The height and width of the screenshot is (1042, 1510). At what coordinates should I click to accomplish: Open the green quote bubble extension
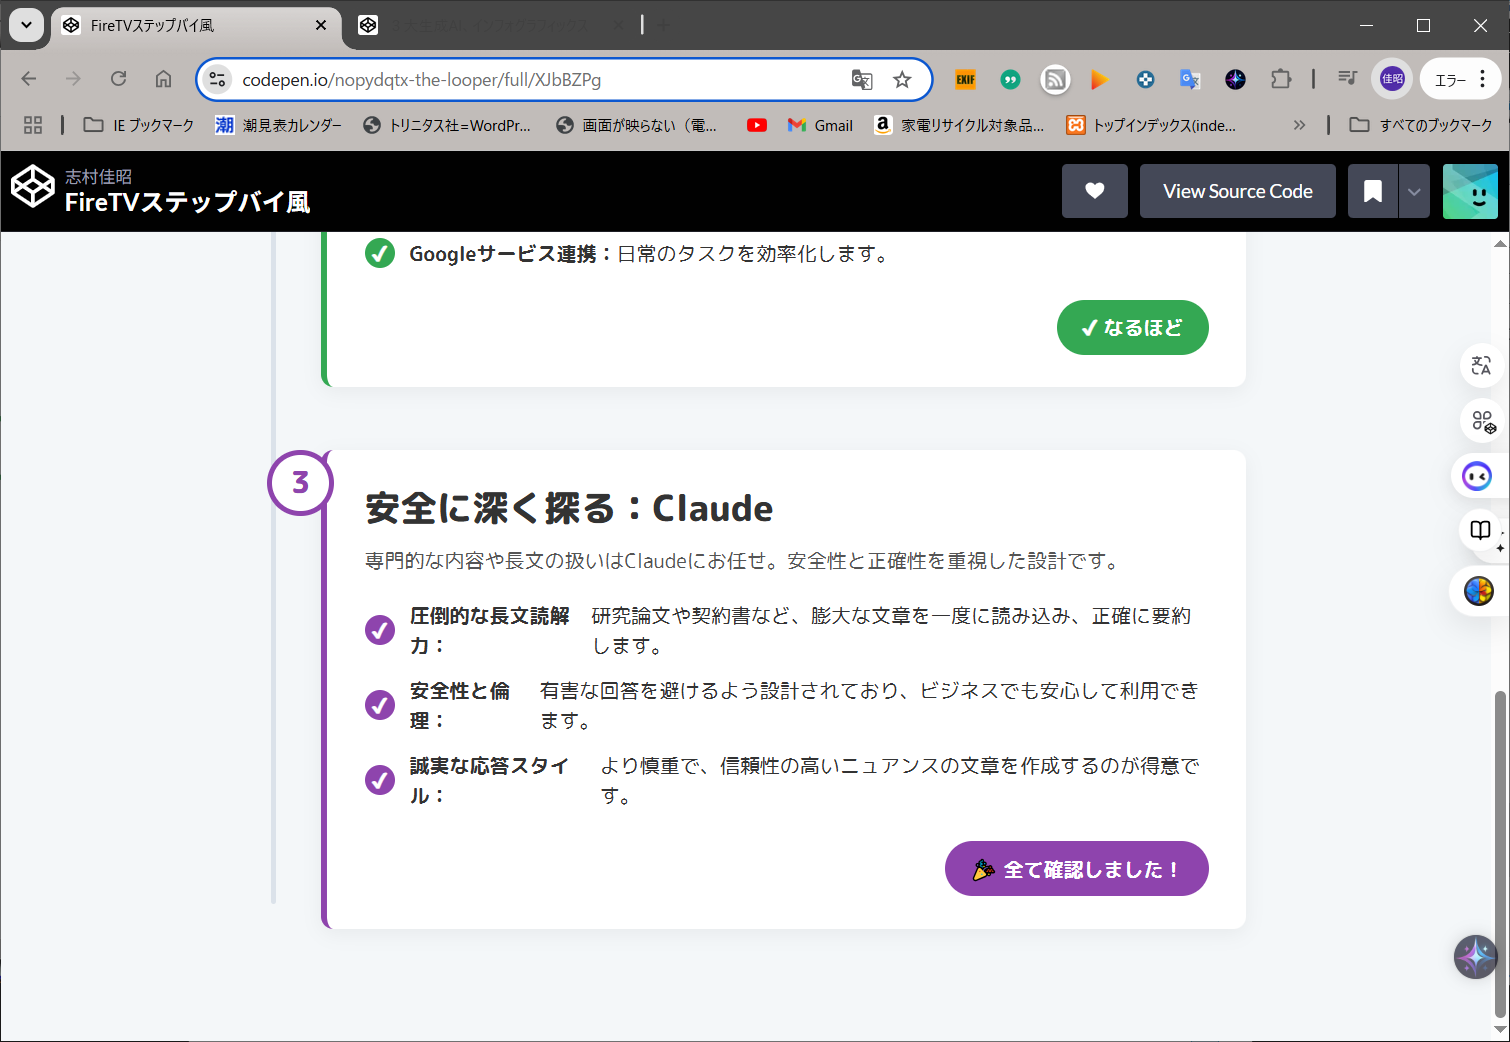1010,80
